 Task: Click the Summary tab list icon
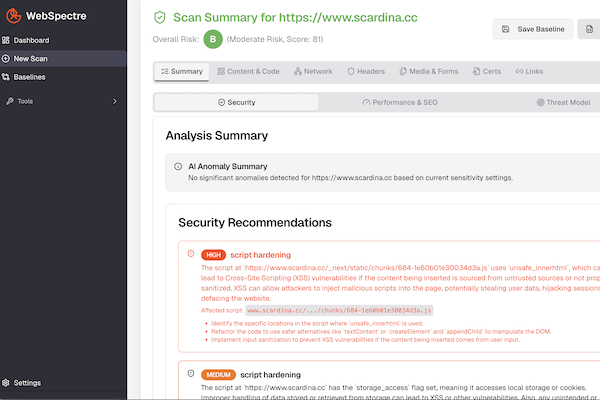tap(165, 72)
